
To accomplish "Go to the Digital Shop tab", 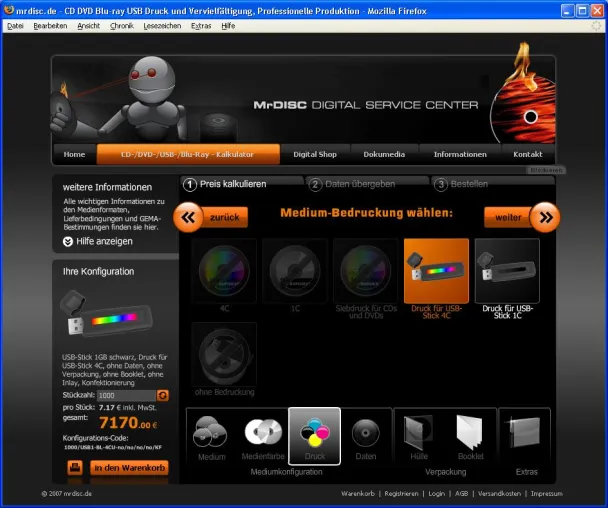I will tap(315, 154).
